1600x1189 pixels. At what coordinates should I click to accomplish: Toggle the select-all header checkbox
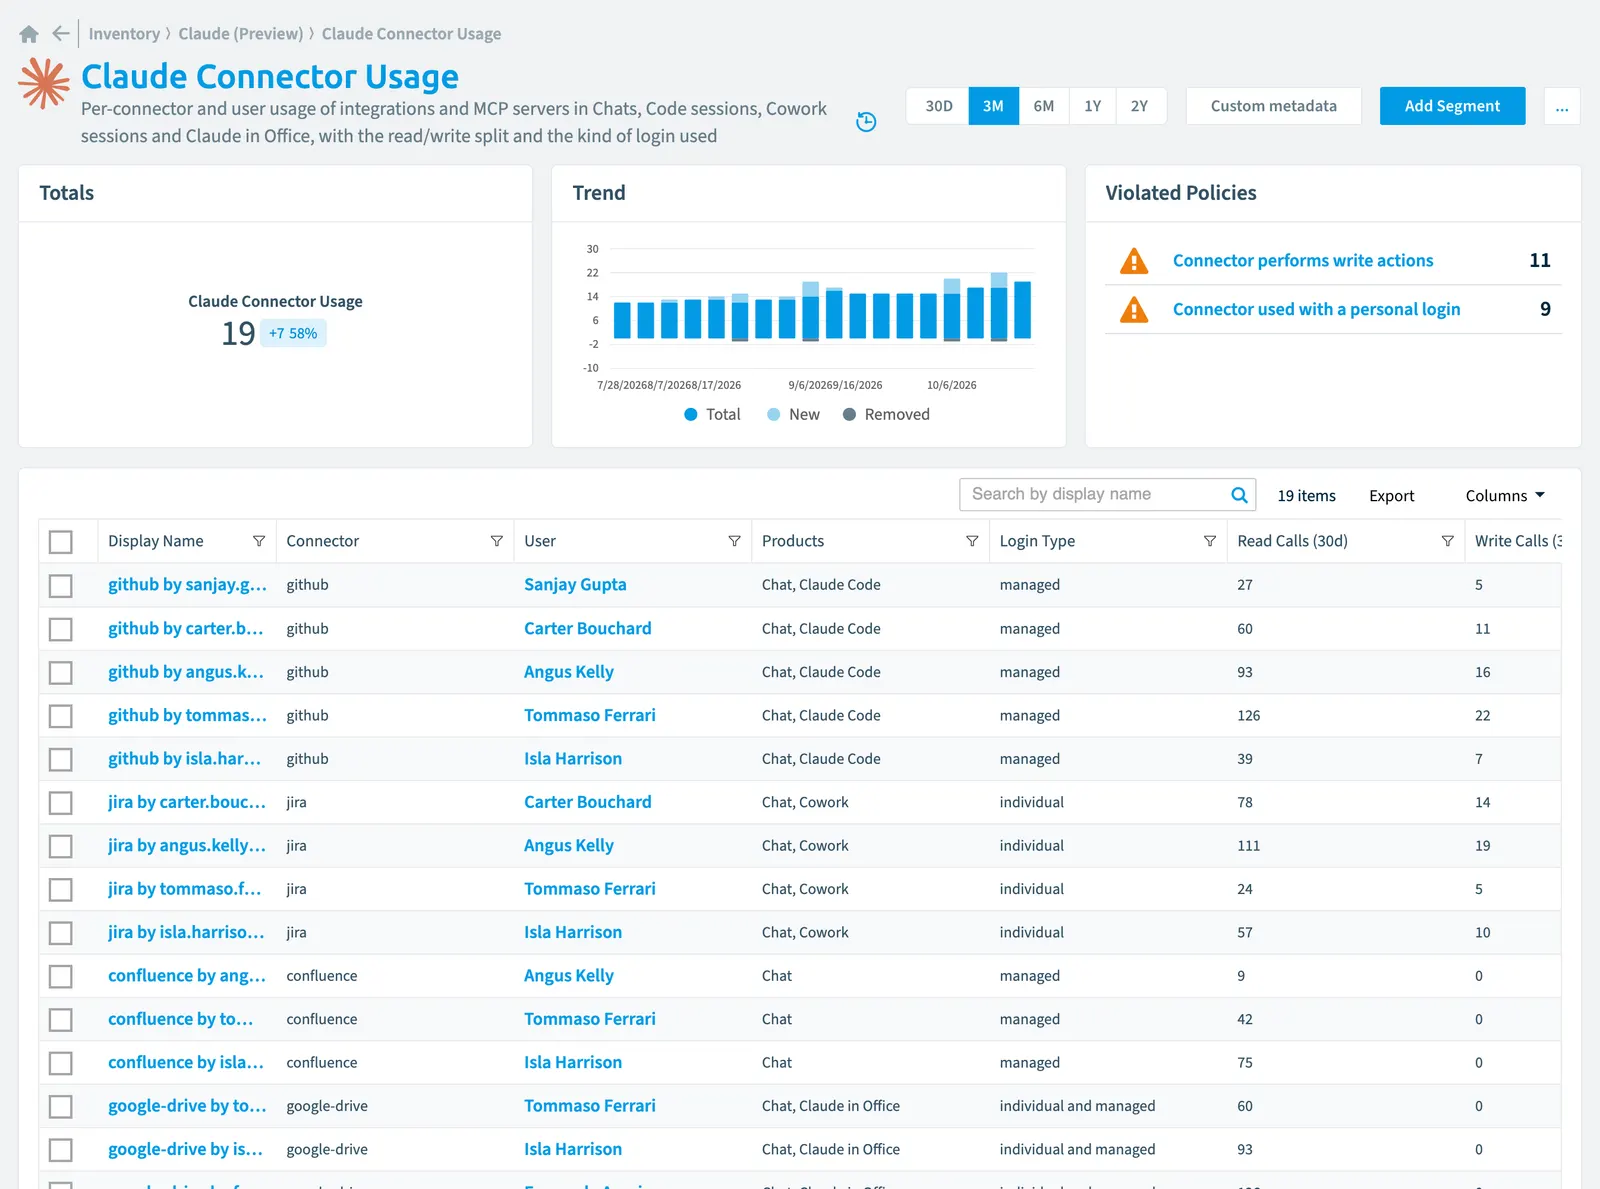tap(61, 542)
